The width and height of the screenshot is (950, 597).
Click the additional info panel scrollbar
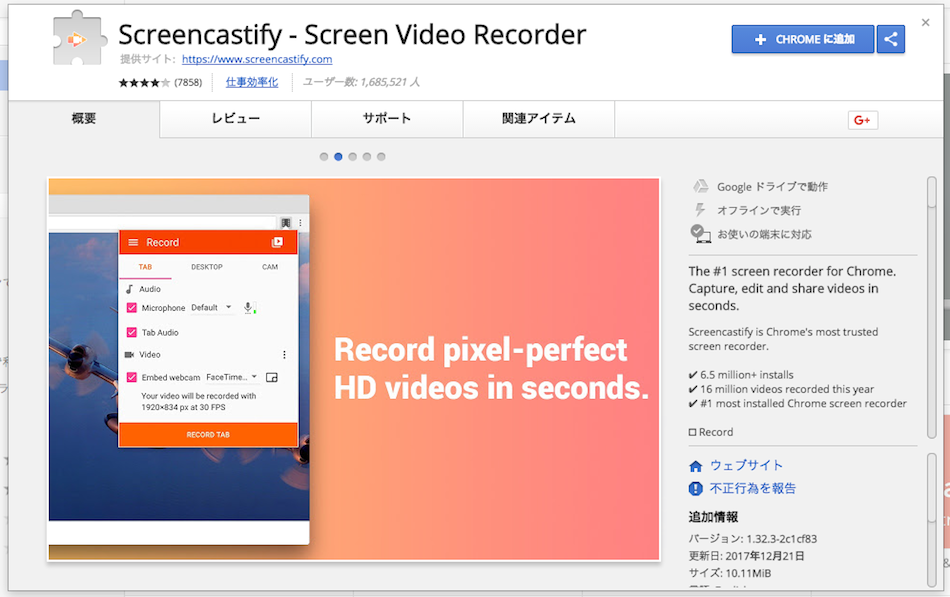click(932, 520)
